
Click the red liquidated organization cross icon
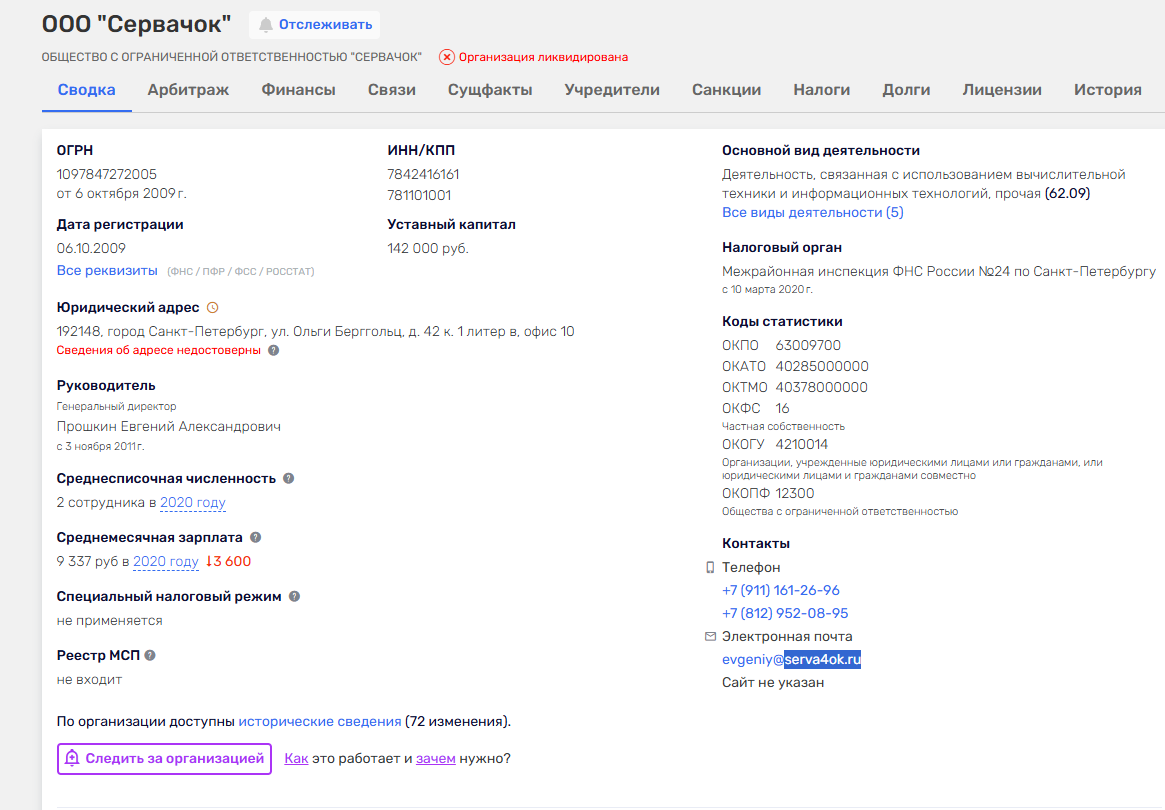tap(447, 57)
